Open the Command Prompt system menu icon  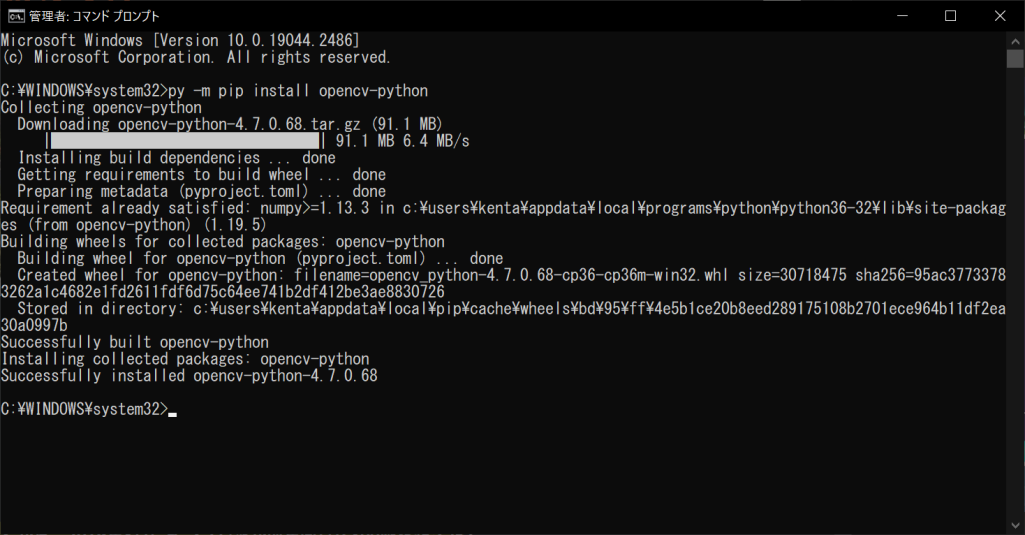pos(16,16)
